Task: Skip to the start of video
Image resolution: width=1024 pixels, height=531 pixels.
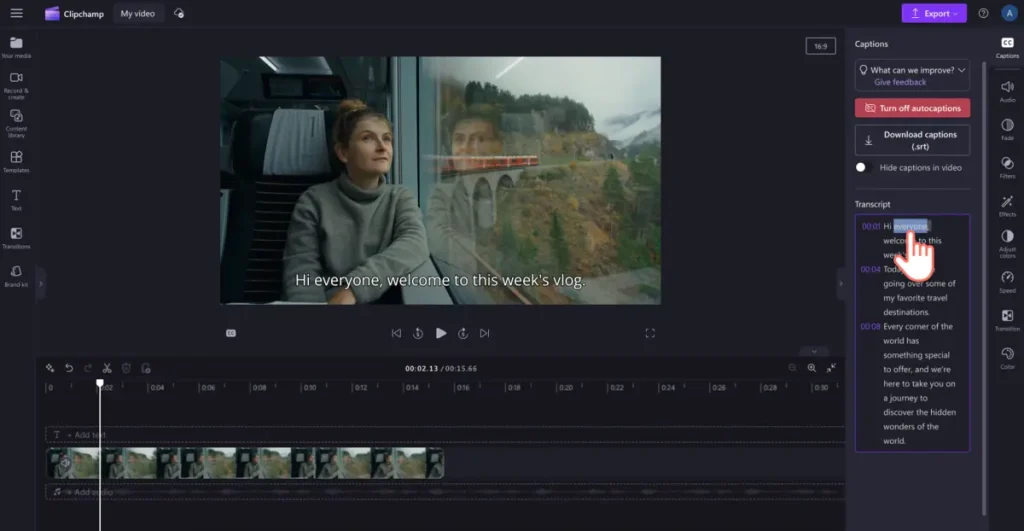Action: [x=396, y=333]
